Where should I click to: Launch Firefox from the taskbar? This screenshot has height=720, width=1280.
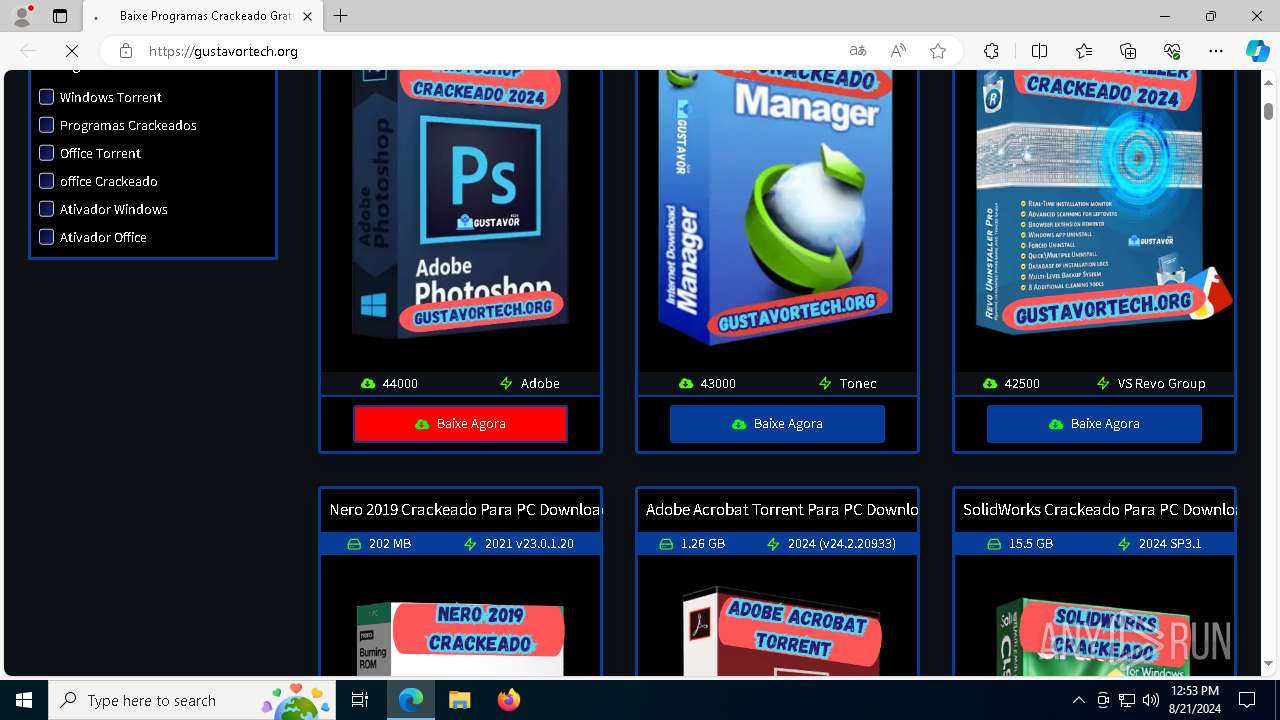point(509,700)
